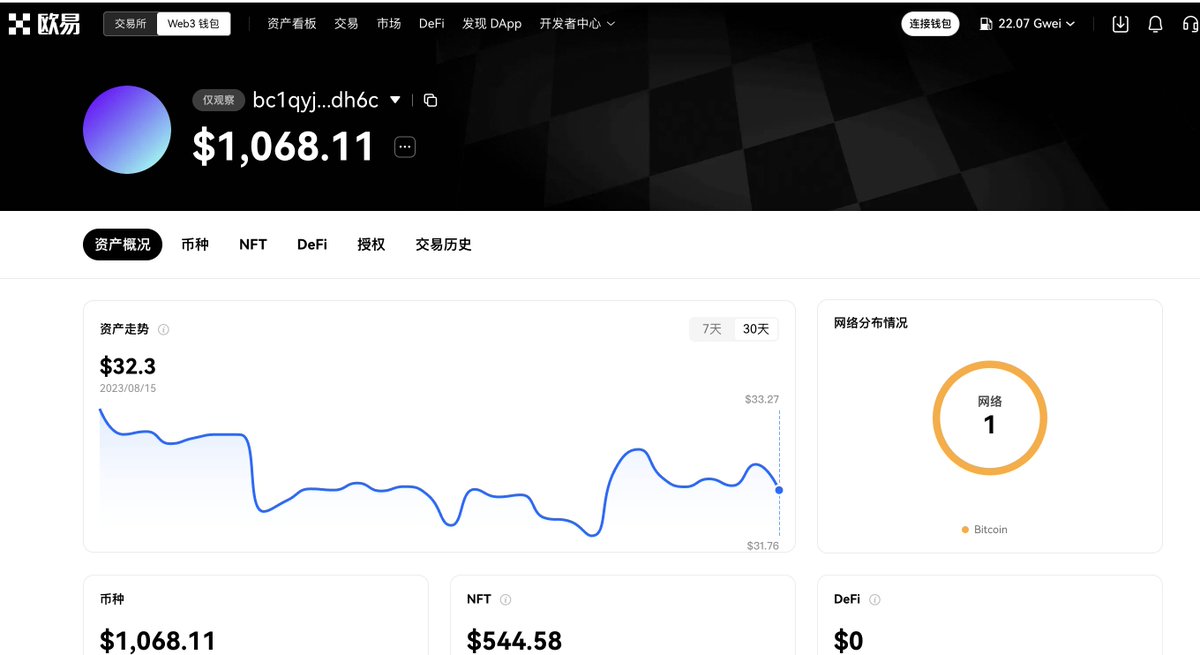Click the large $1,068.11 header balance
The height and width of the screenshot is (655, 1200).
coord(283,147)
